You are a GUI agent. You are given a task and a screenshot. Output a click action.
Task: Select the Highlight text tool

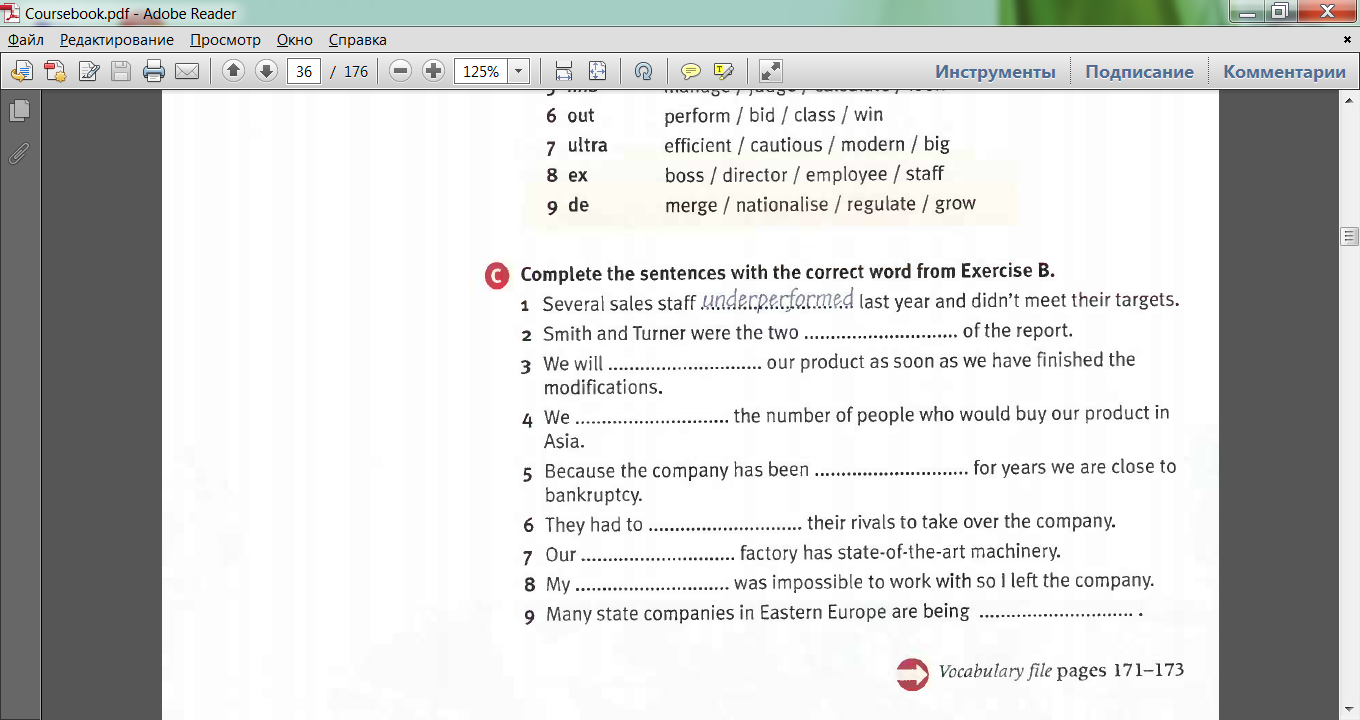point(723,71)
